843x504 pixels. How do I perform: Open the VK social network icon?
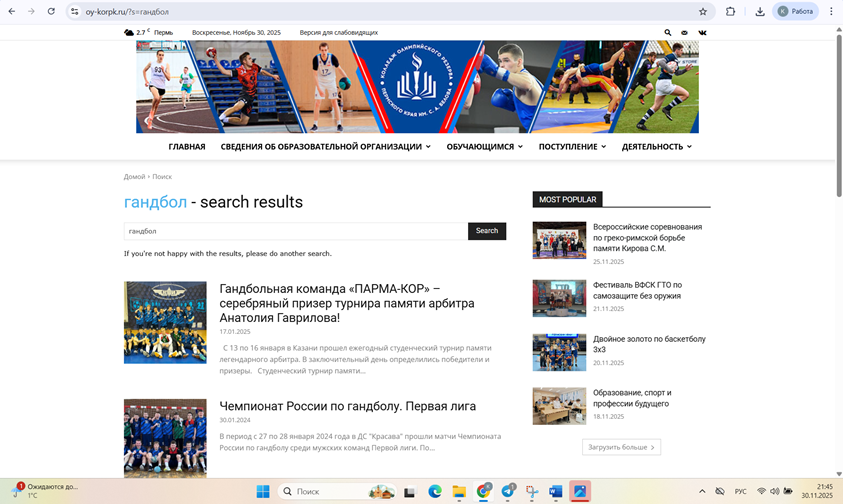point(702,32)
